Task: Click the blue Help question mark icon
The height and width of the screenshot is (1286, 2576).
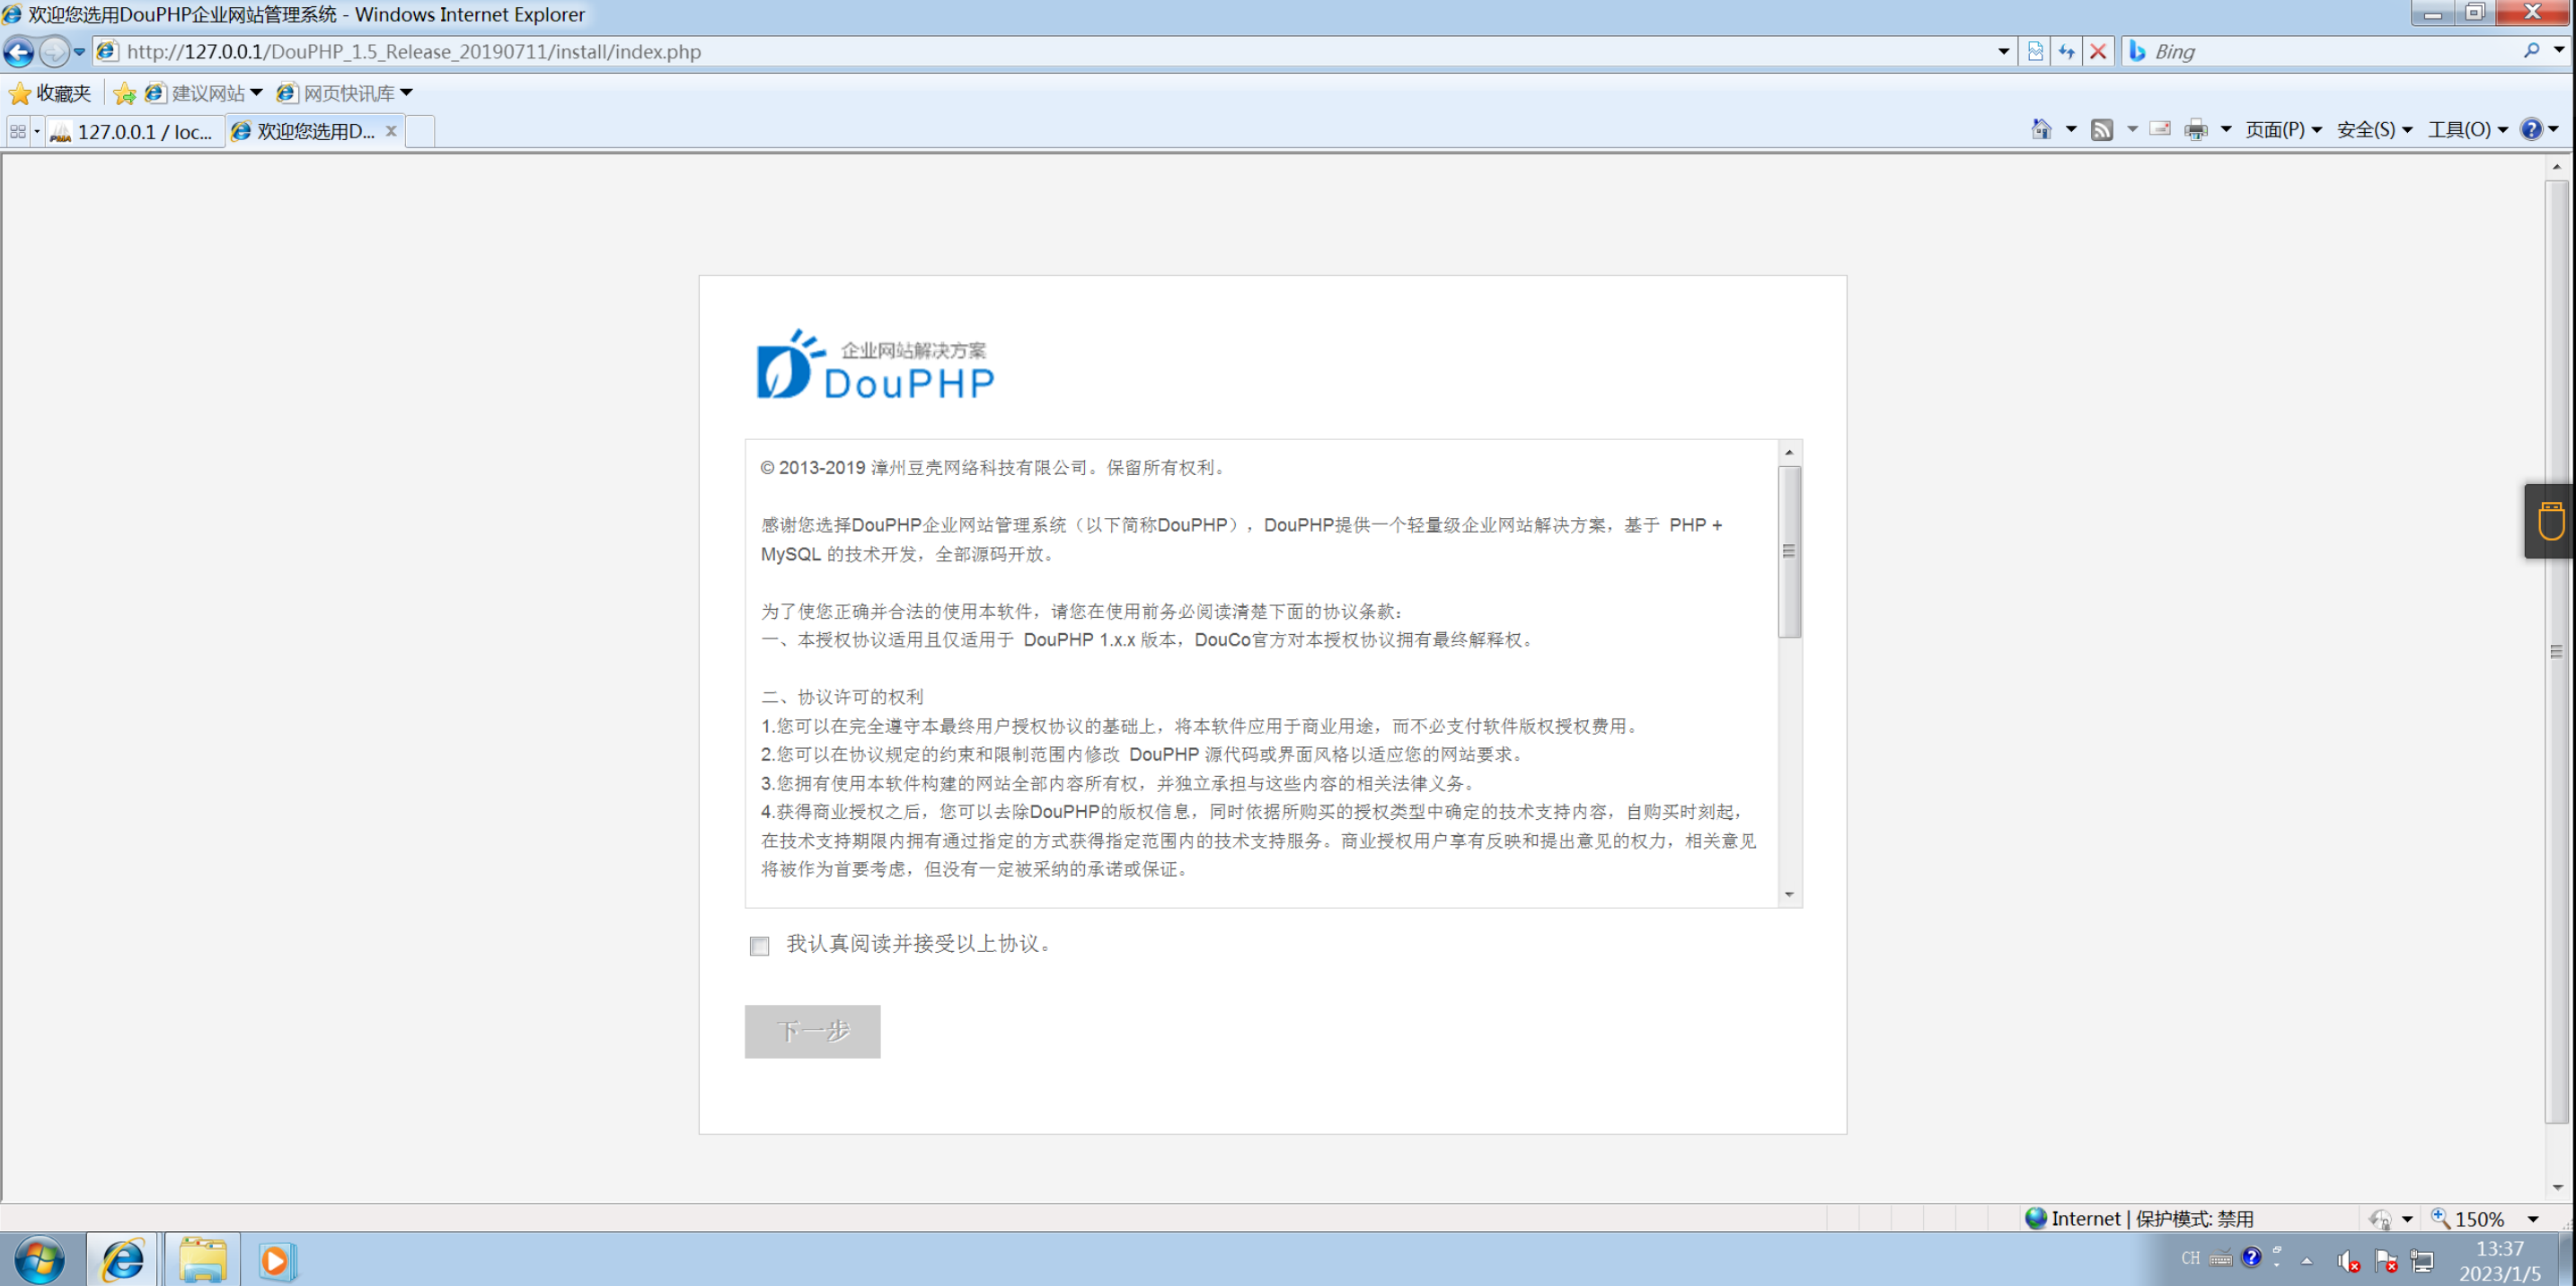Action: click(x=2531, y=129)
